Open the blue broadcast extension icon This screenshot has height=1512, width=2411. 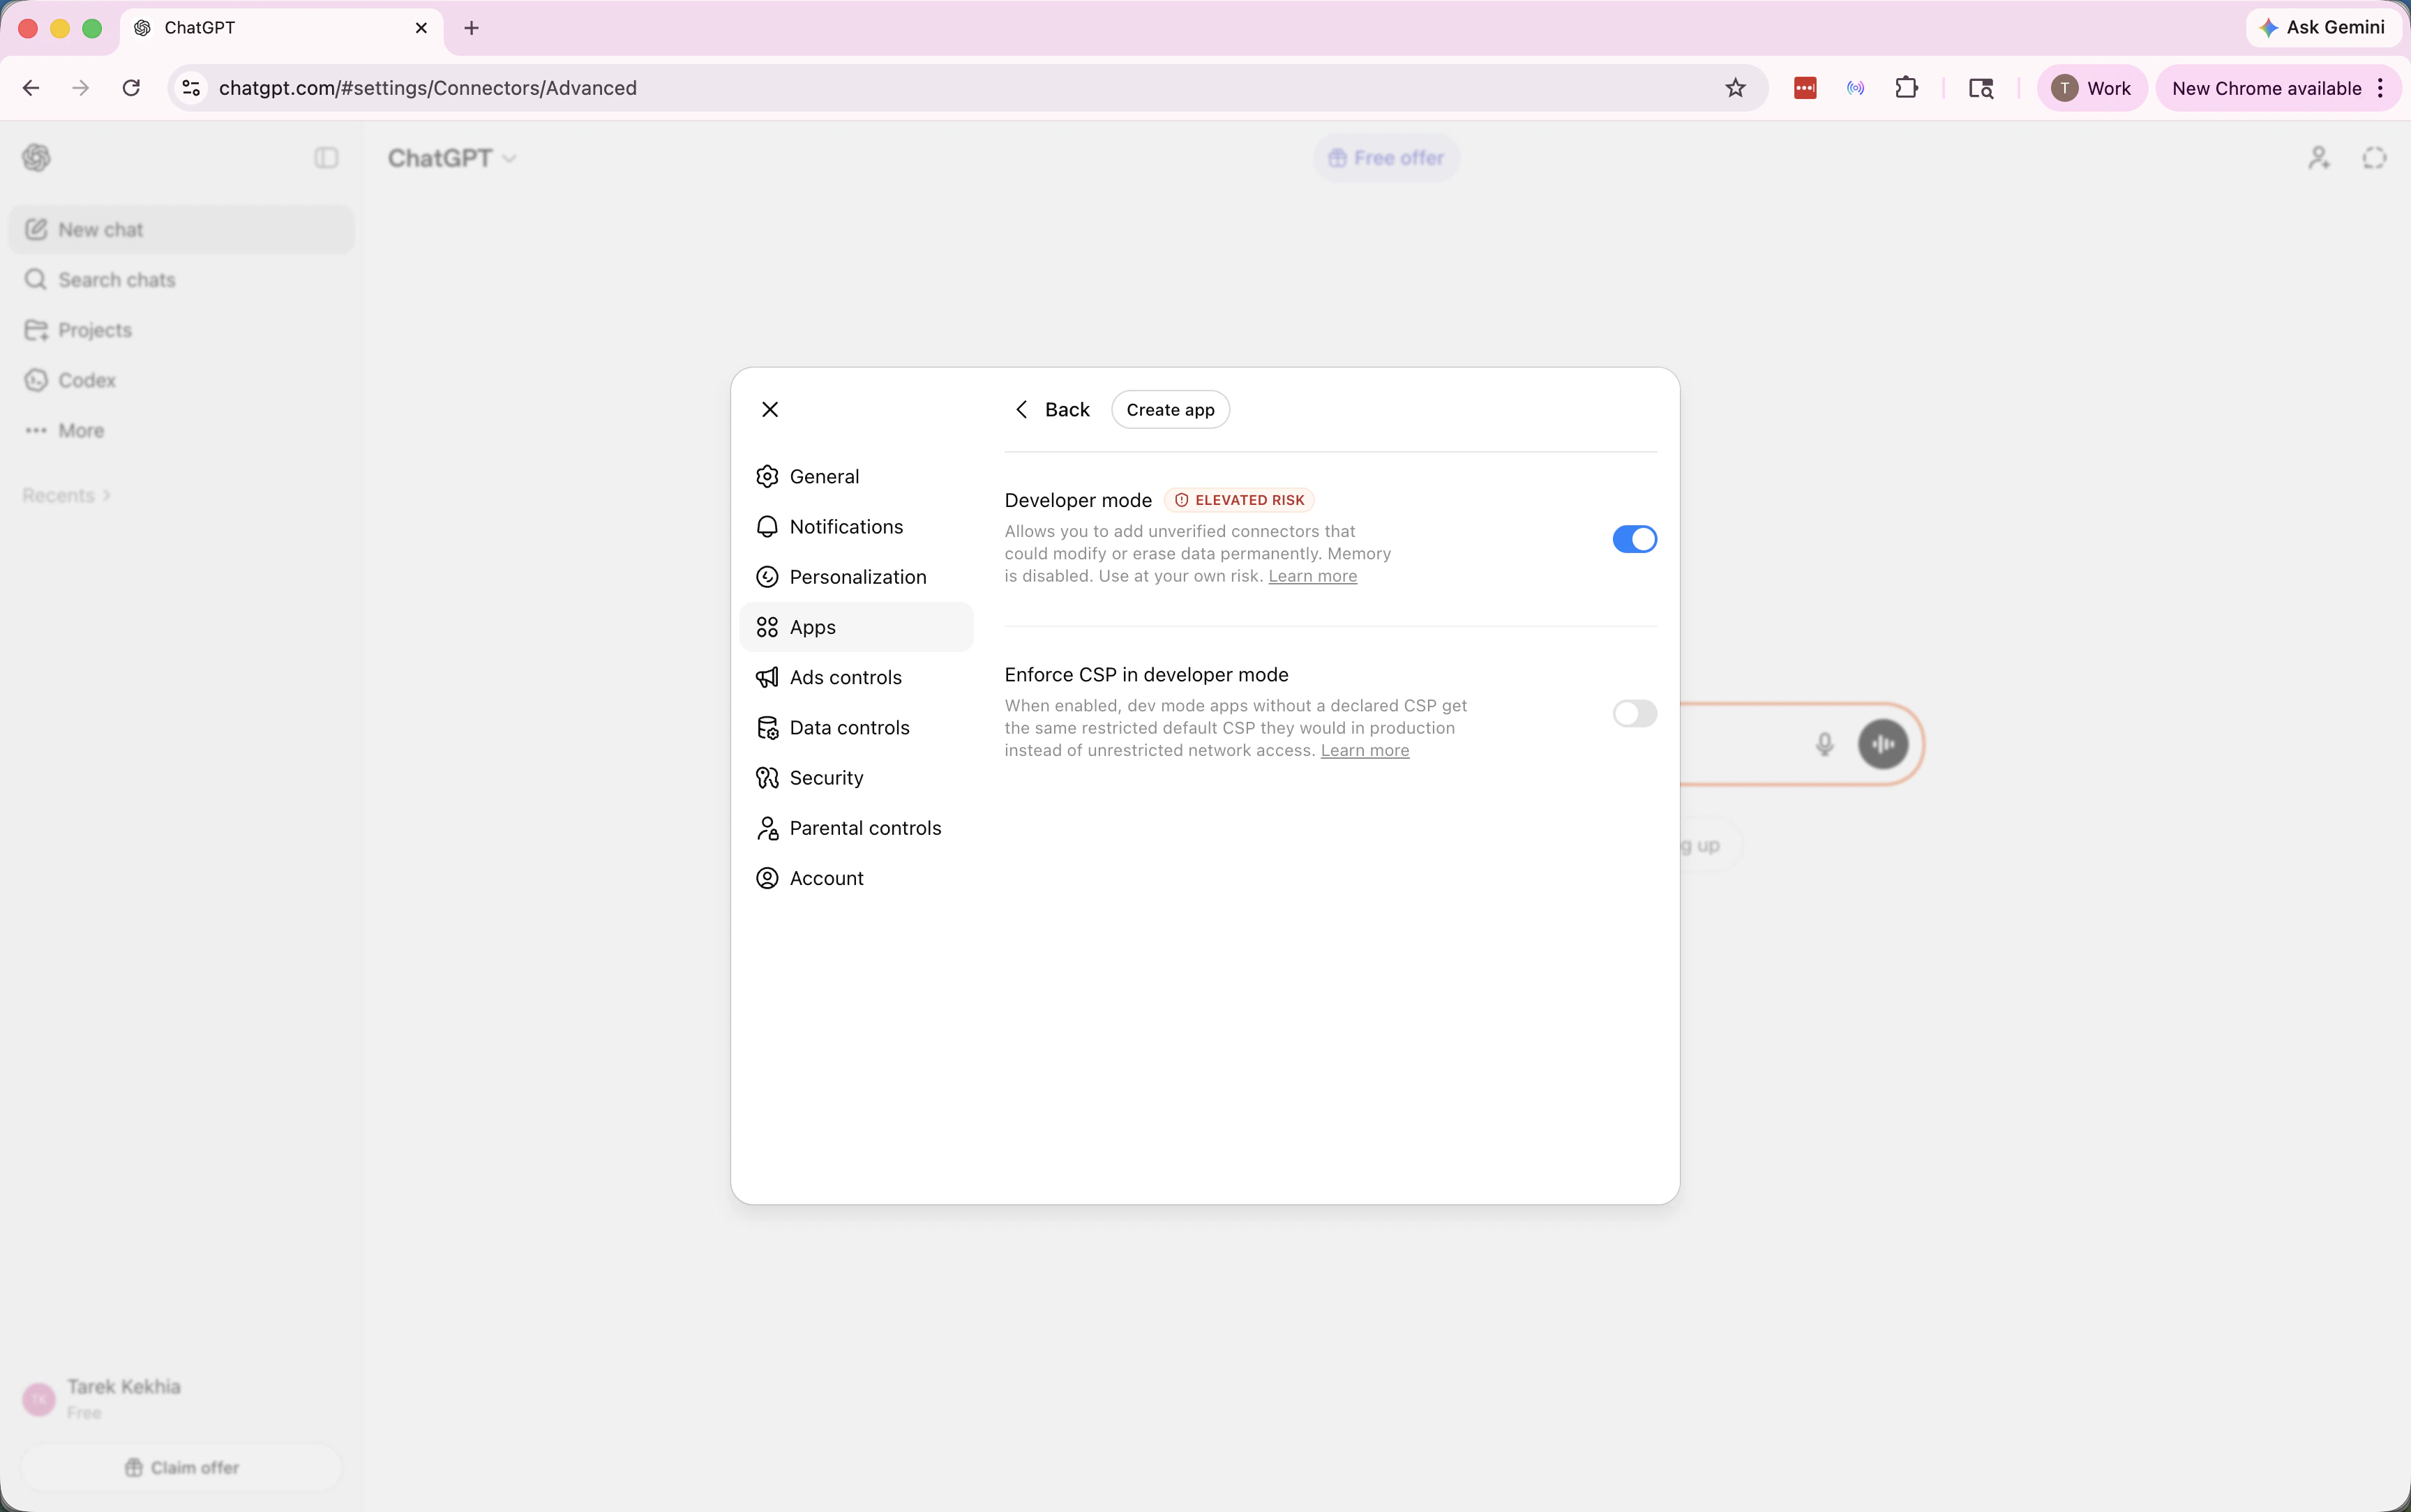(1855, 88)
